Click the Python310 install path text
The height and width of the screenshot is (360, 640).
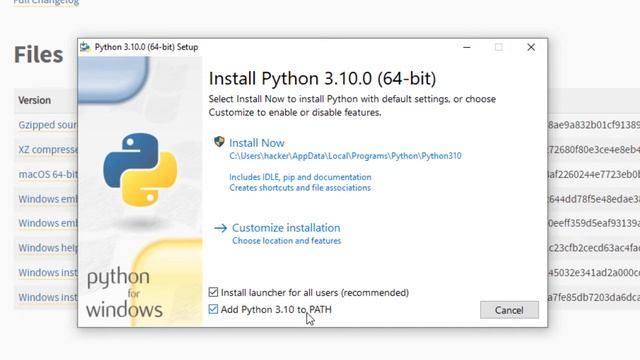[345, 156]
